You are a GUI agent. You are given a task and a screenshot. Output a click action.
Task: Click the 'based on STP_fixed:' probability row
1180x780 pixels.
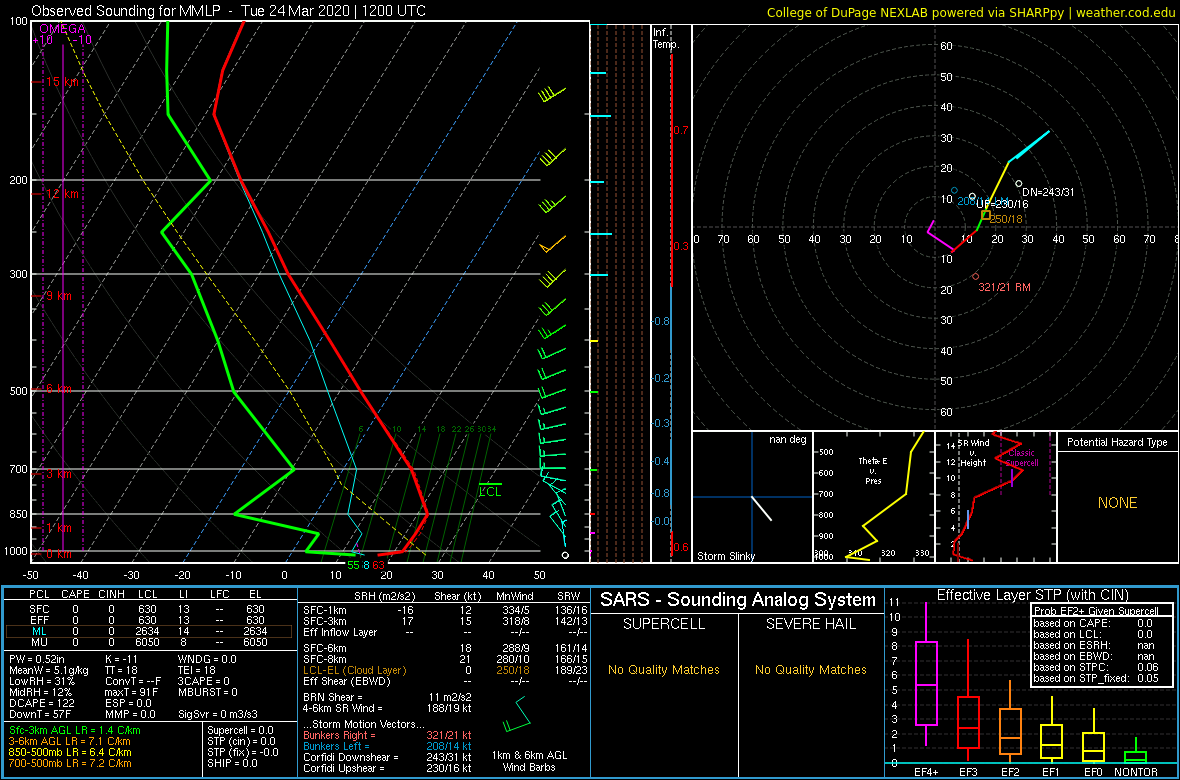coord(1096,678)
